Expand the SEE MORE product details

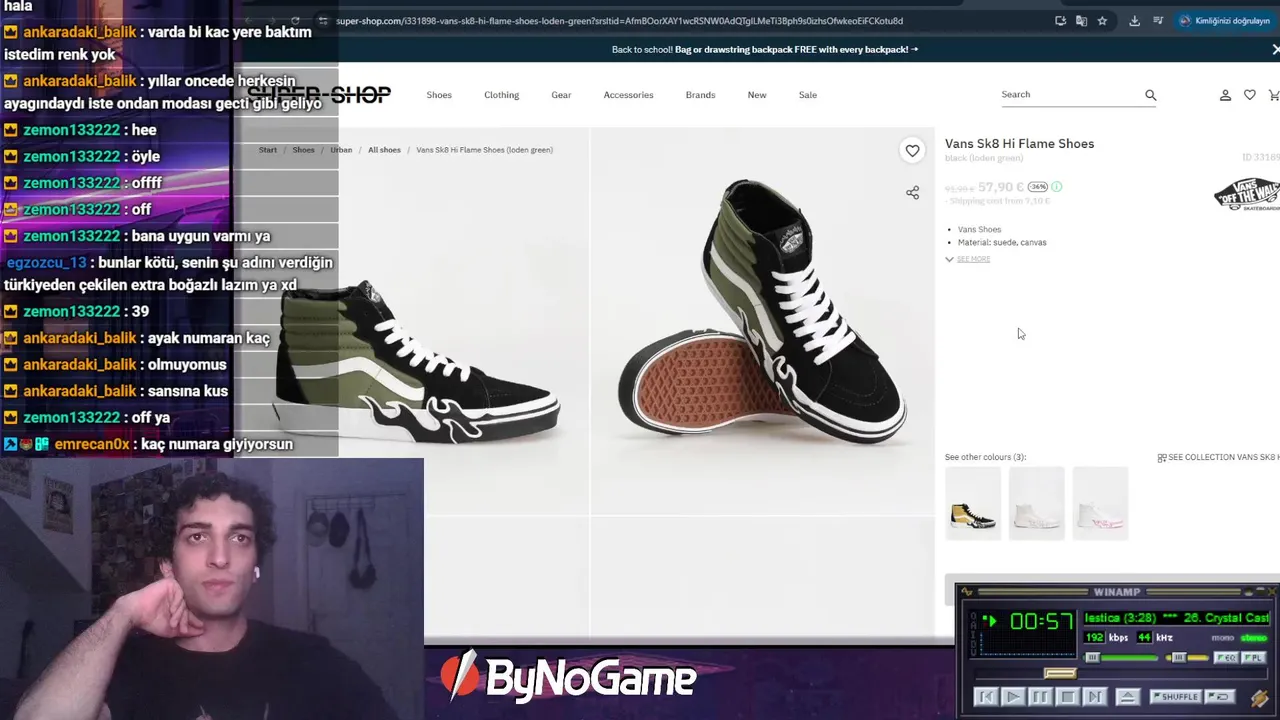pos(968,259)
